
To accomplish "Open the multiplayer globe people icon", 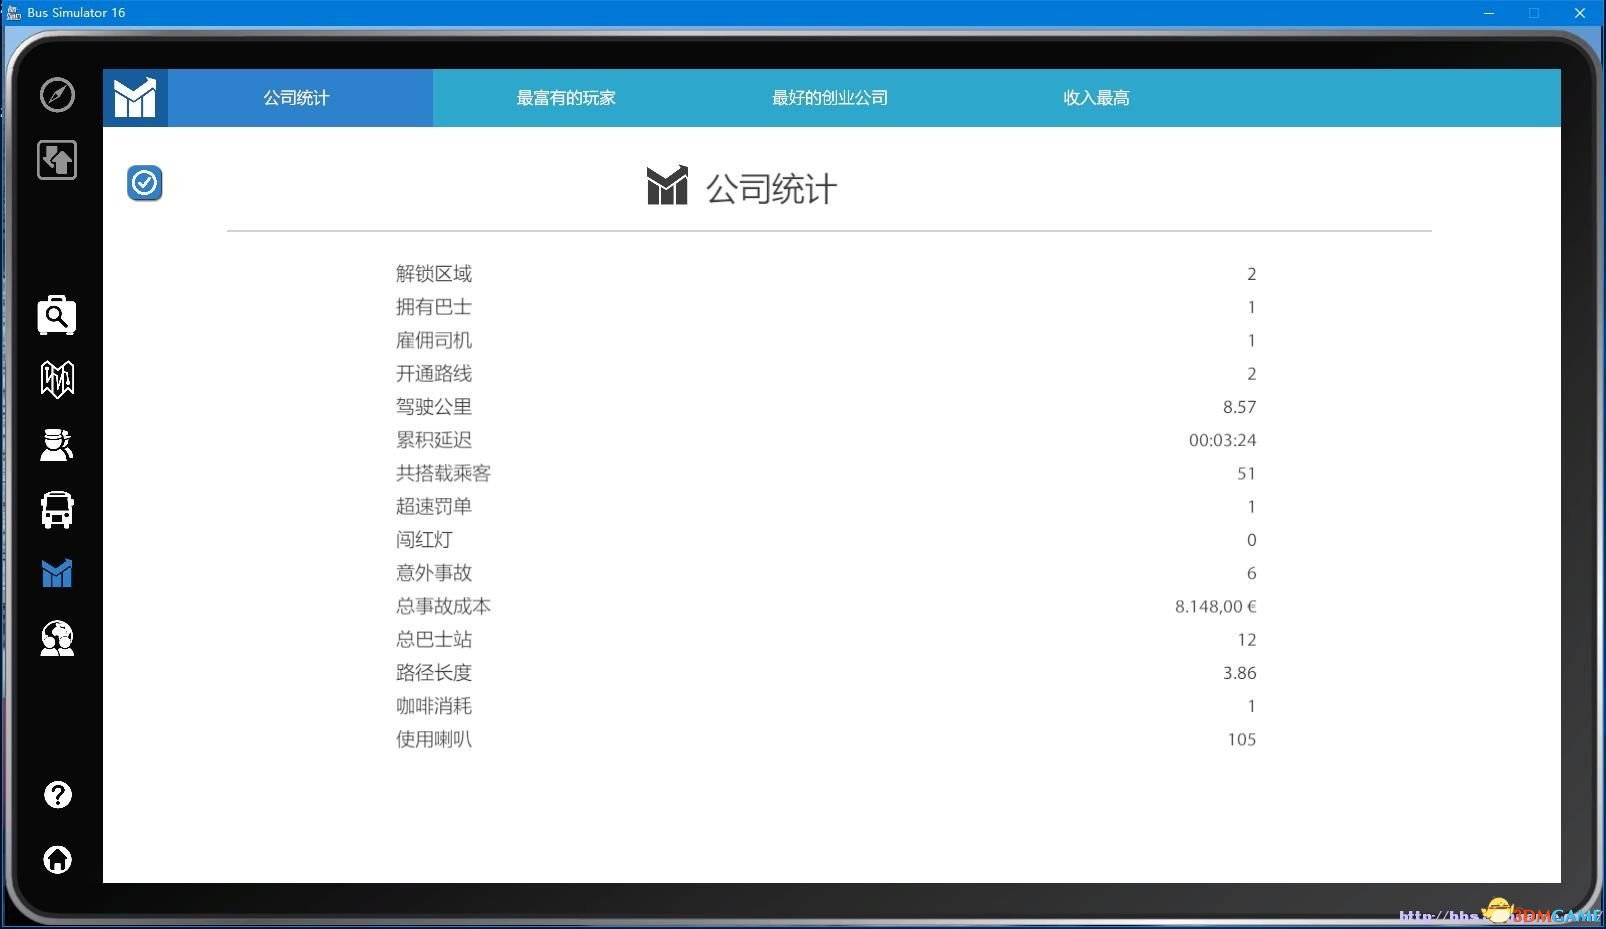I will pos(57,638).
